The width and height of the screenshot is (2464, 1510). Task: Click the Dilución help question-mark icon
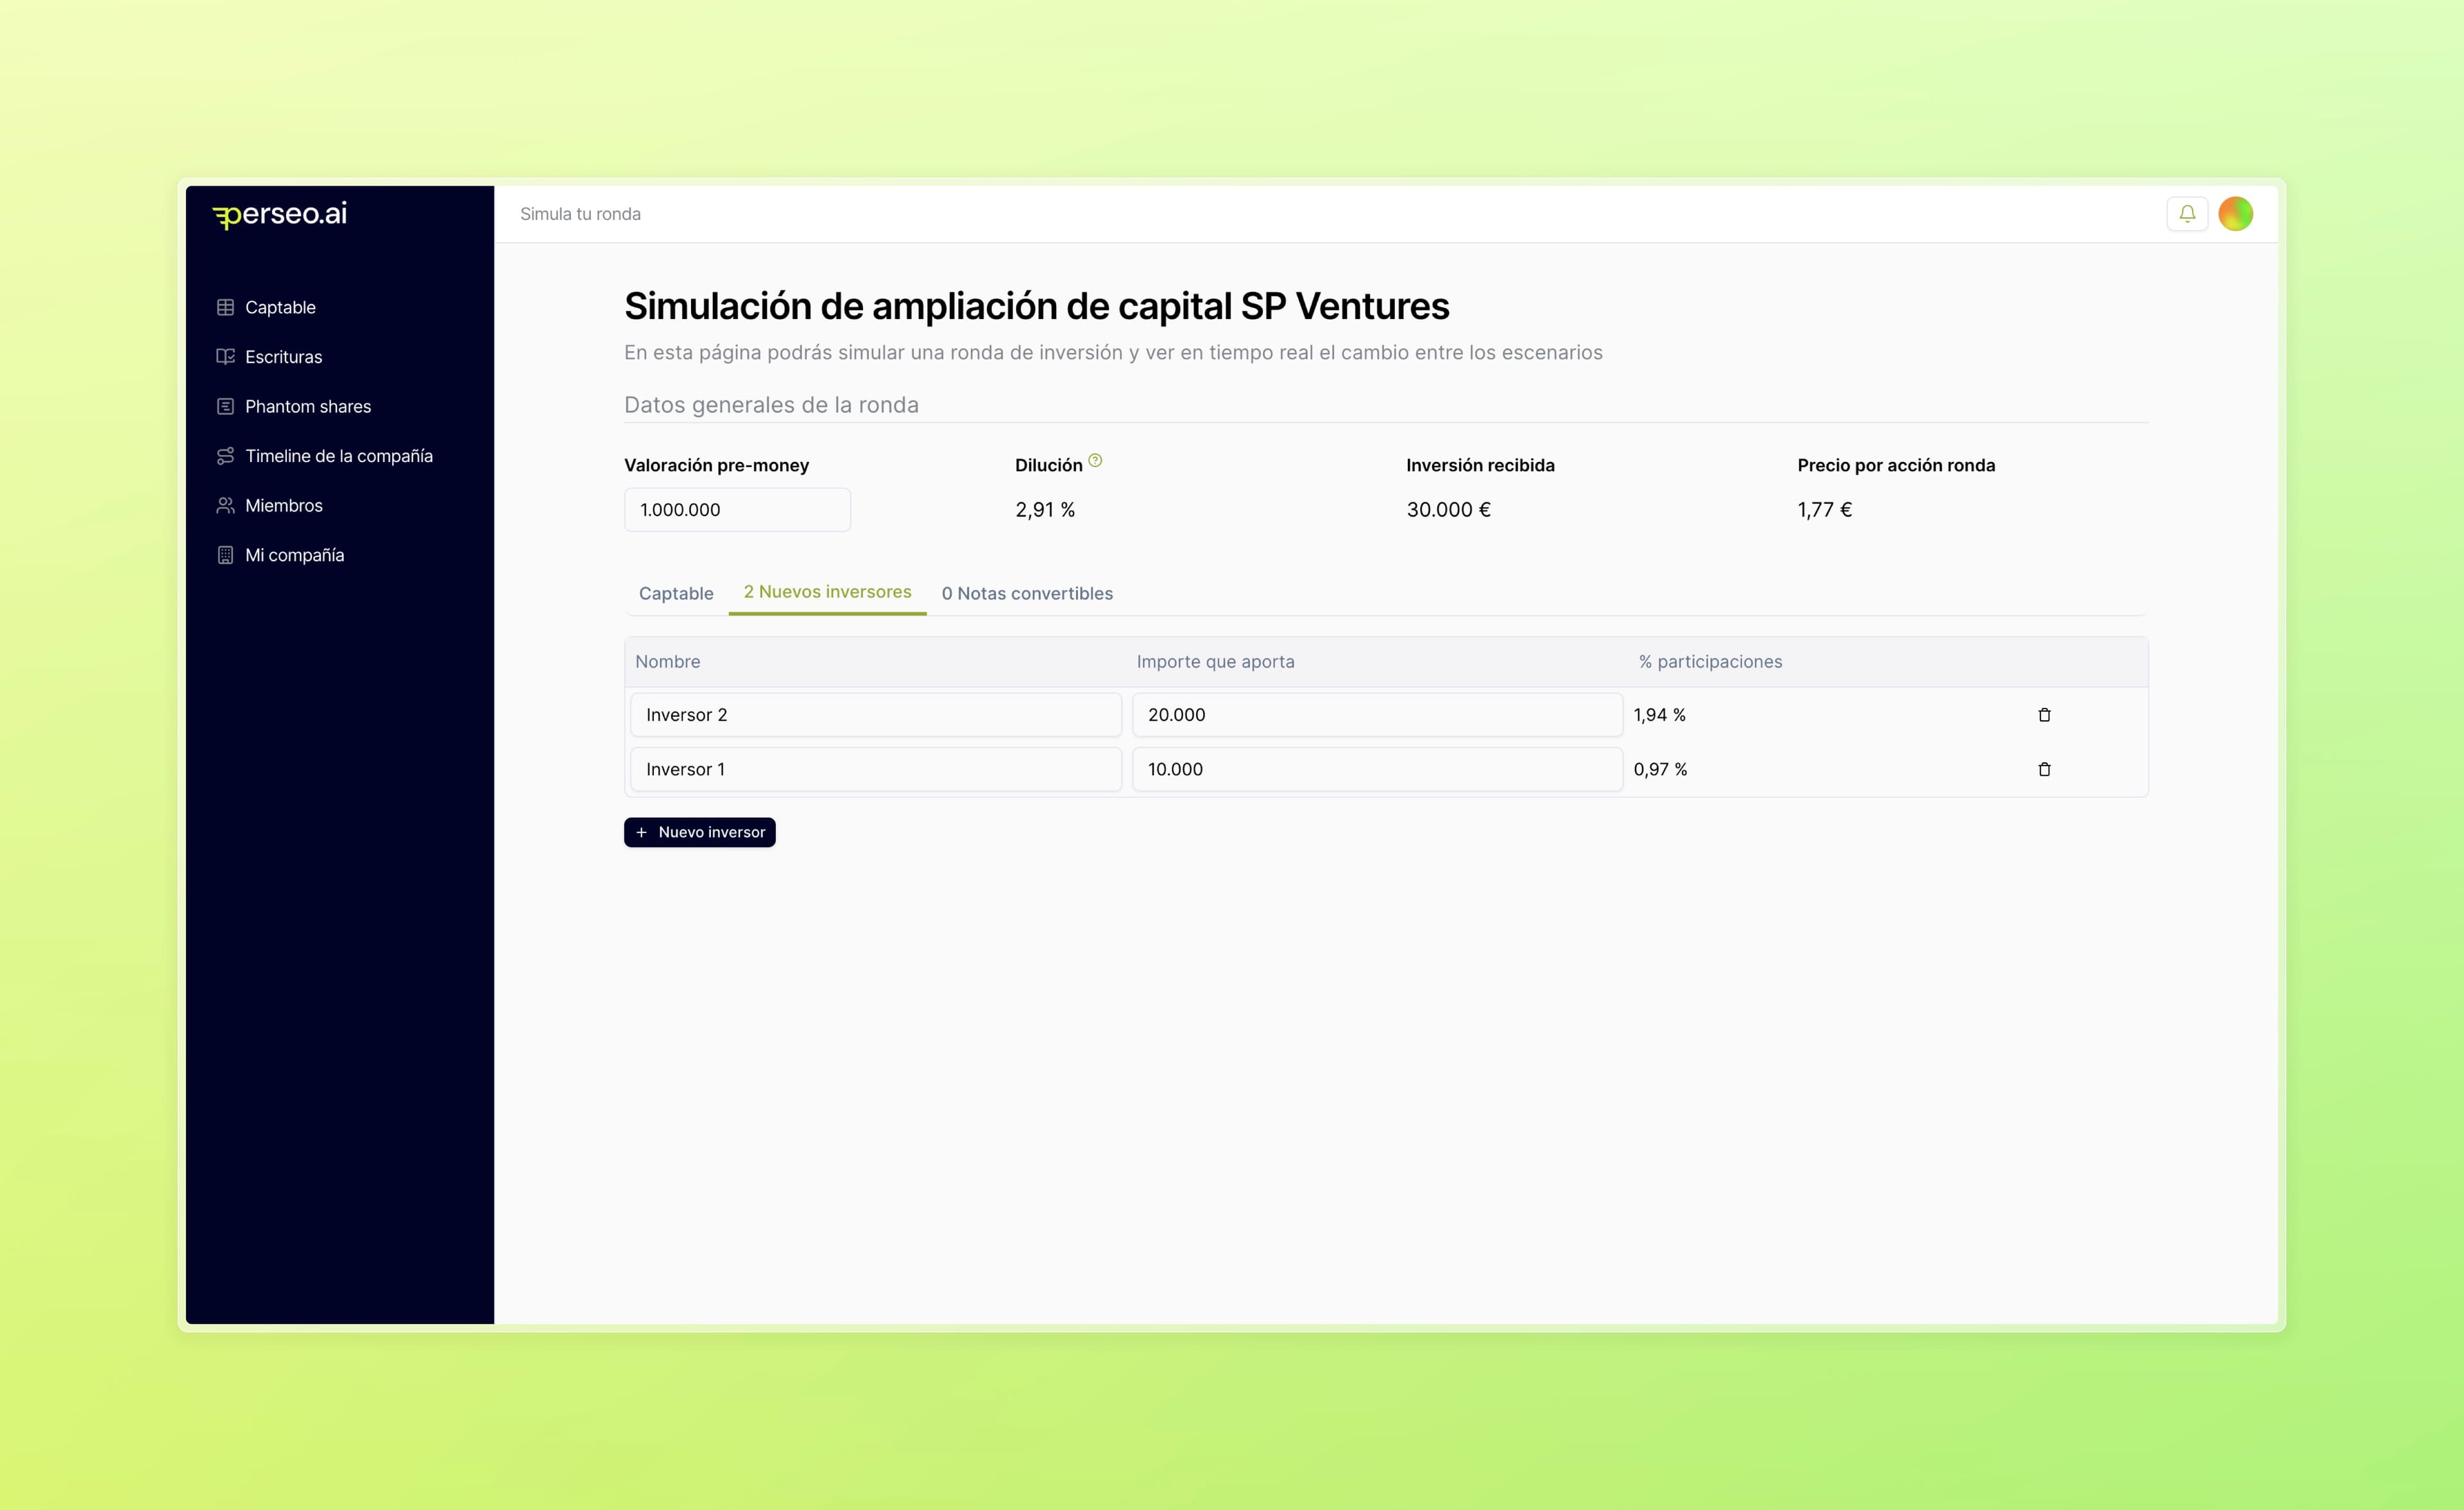[1095, 461]
